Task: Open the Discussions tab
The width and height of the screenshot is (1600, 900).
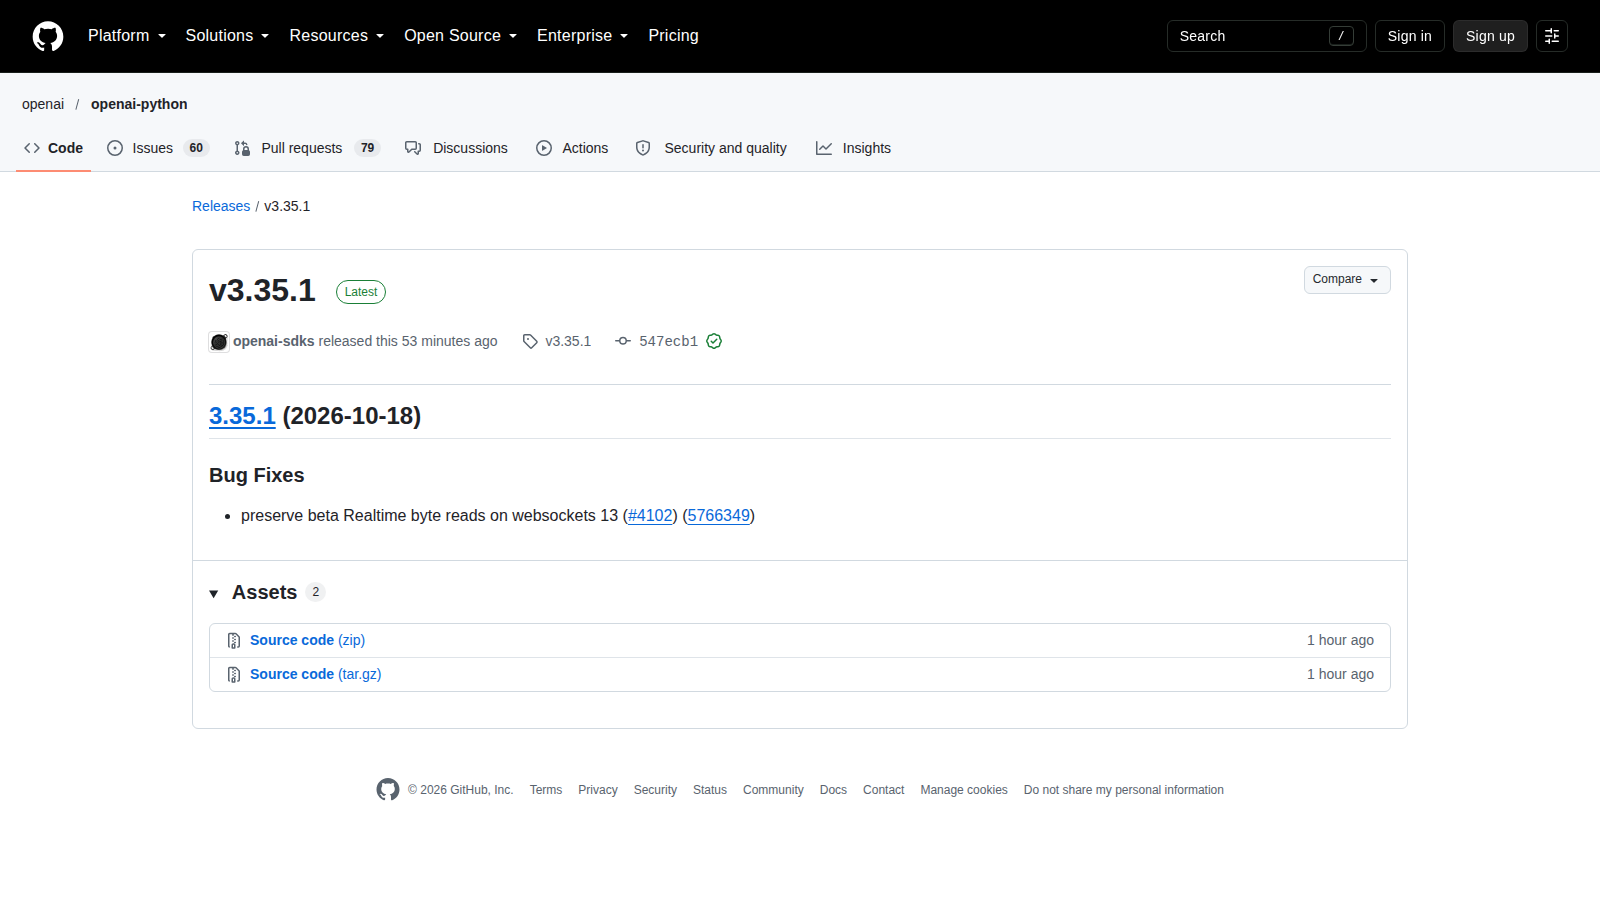Action: pyautogui.click(x=456, y=148)
